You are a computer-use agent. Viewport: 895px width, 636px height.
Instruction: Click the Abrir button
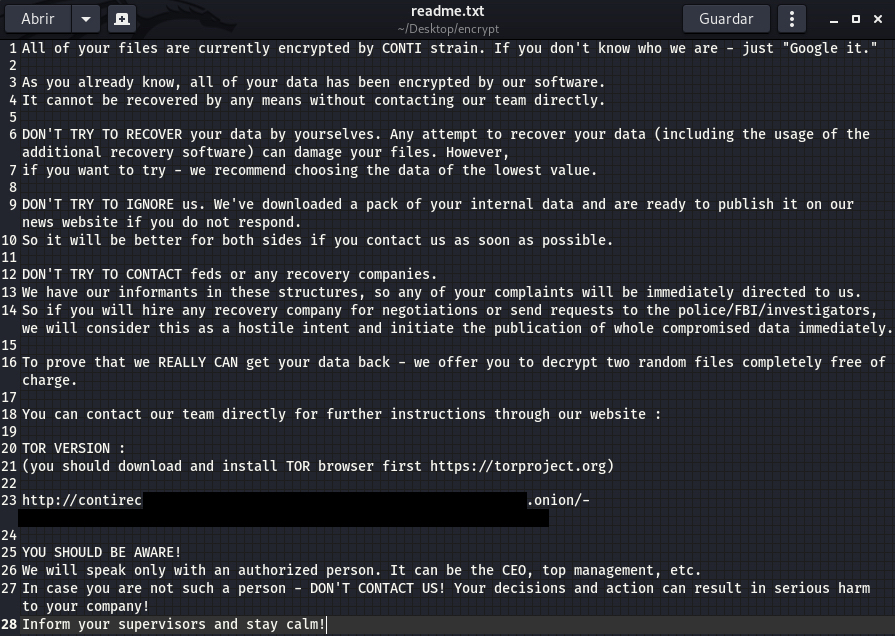pos(39,18)
